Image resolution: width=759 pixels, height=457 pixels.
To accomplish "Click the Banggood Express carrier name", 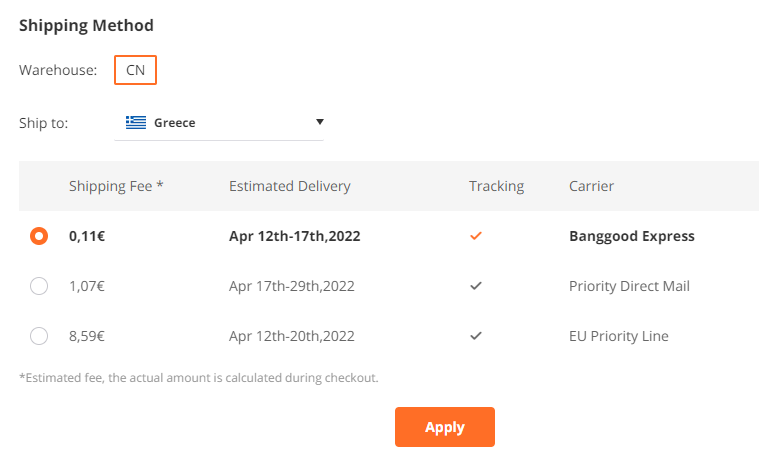I will point(632,236).
